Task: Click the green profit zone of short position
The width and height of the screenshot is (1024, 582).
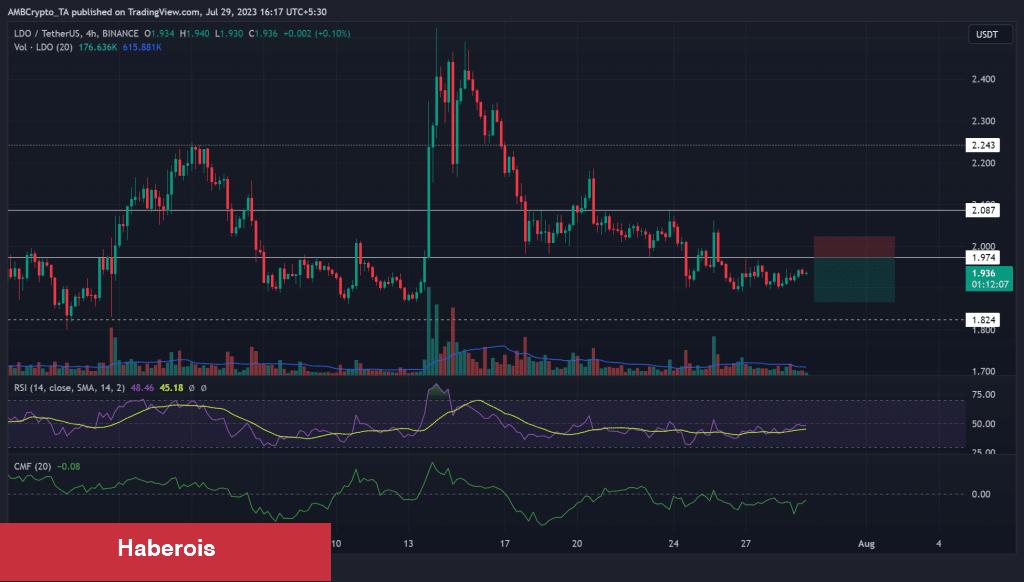Action: (x=854, y=280)
